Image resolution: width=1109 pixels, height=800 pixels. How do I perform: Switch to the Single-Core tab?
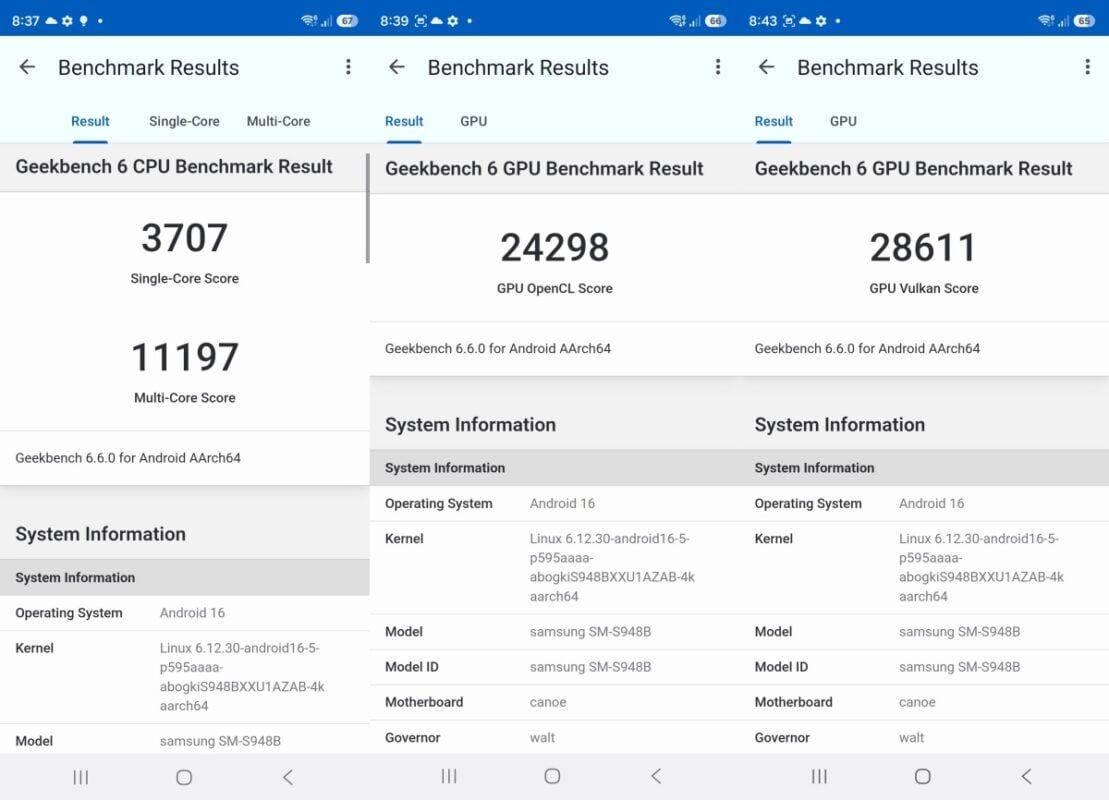tap(184, 121)
